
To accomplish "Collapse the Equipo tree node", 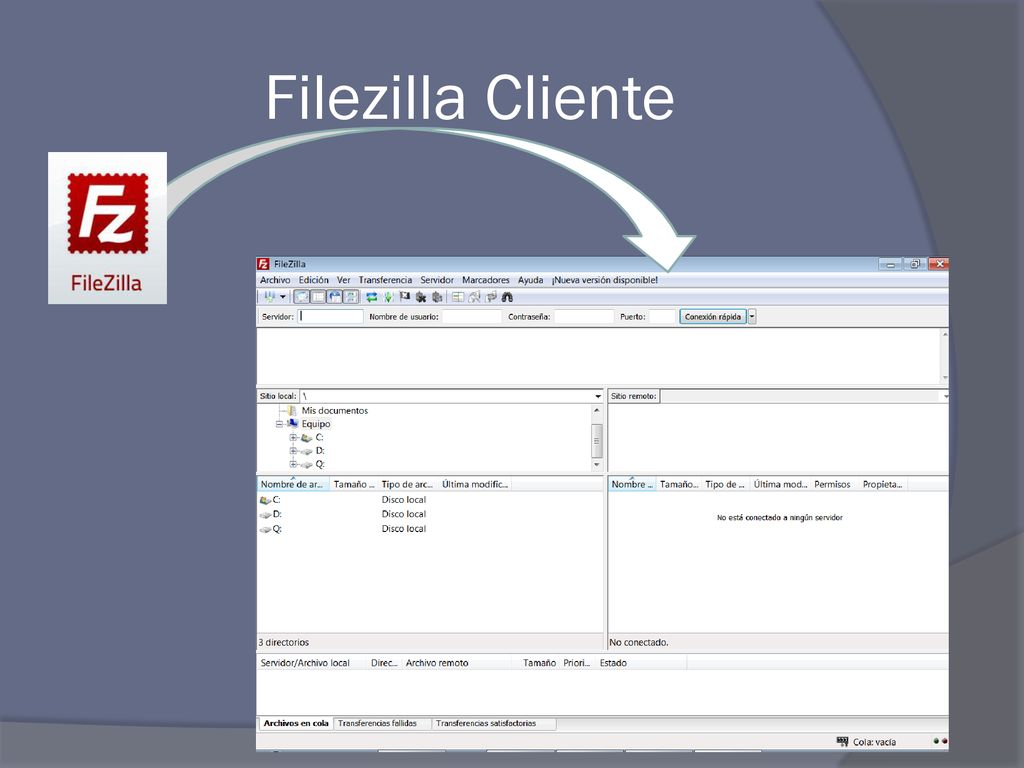I will (280, 424).
